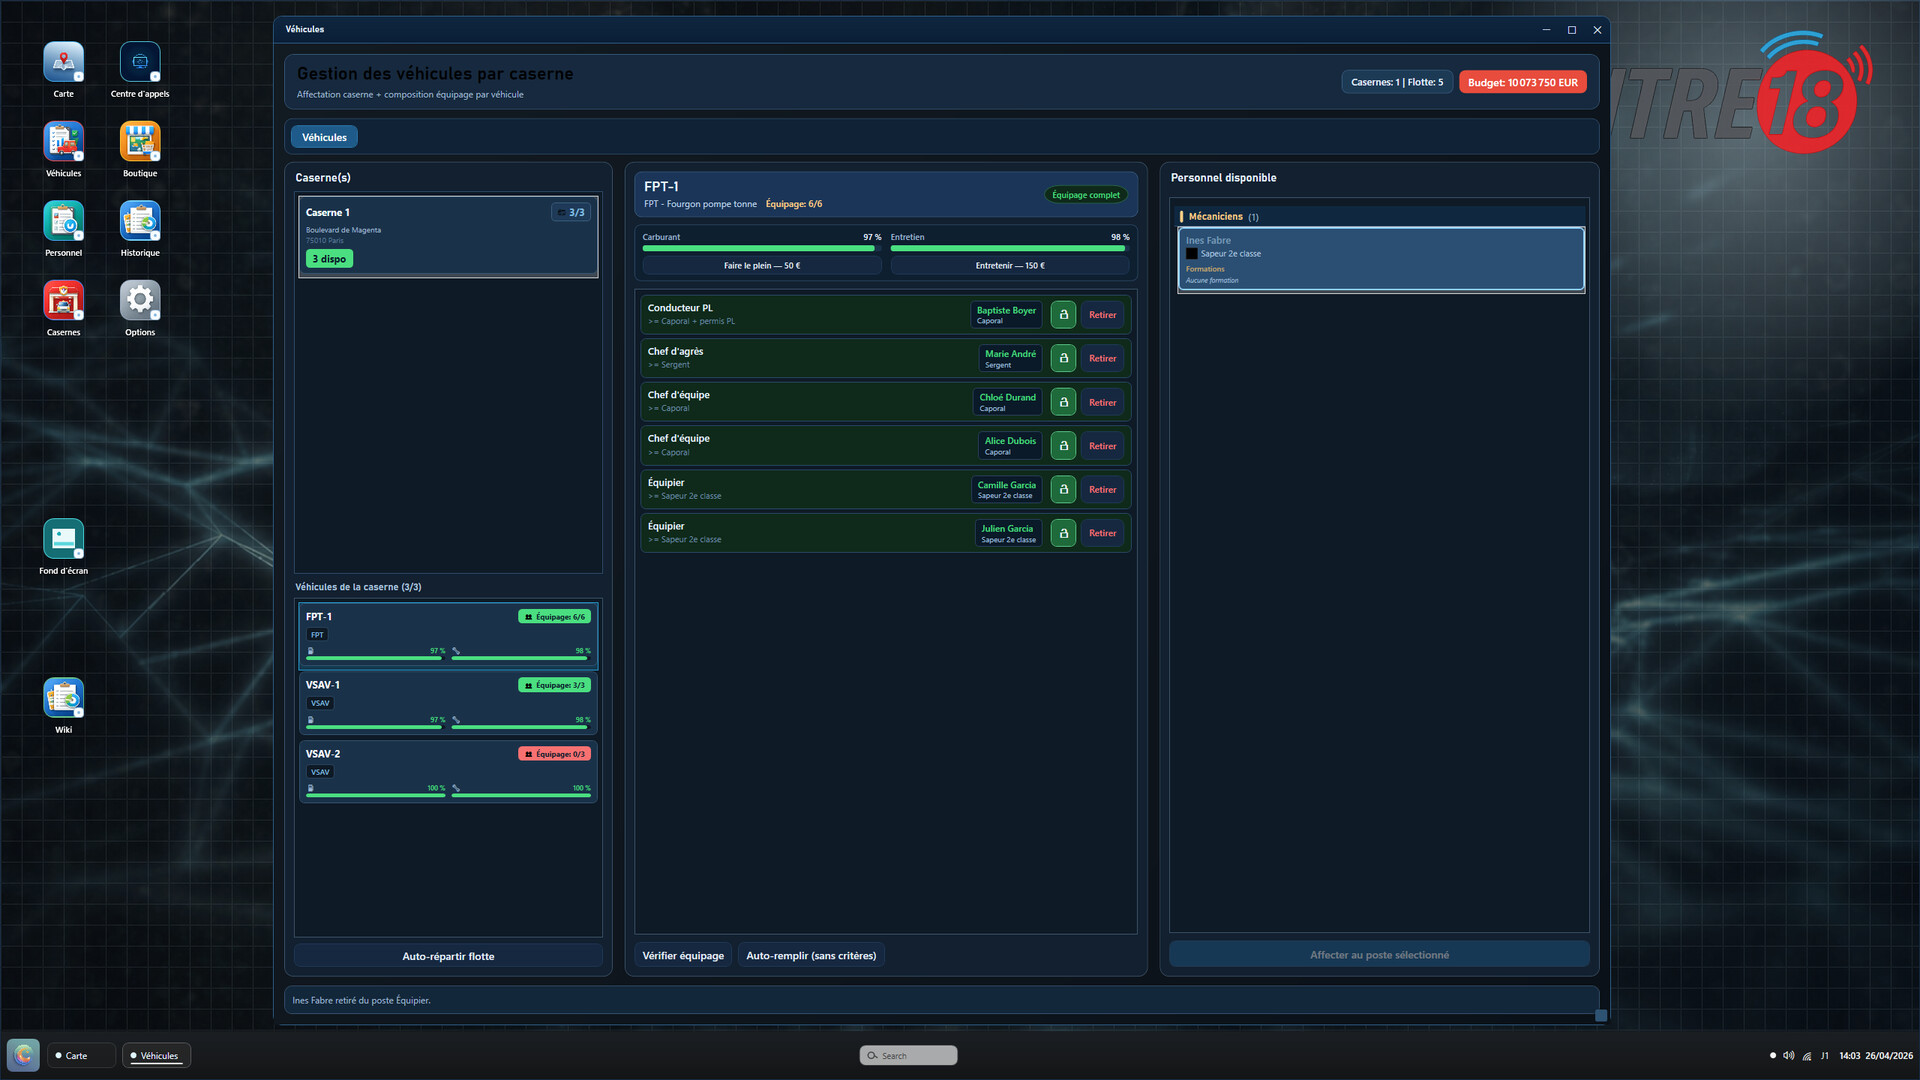
Task: Switch to the Véhicules tab
Action: click(x=324, y=137)
